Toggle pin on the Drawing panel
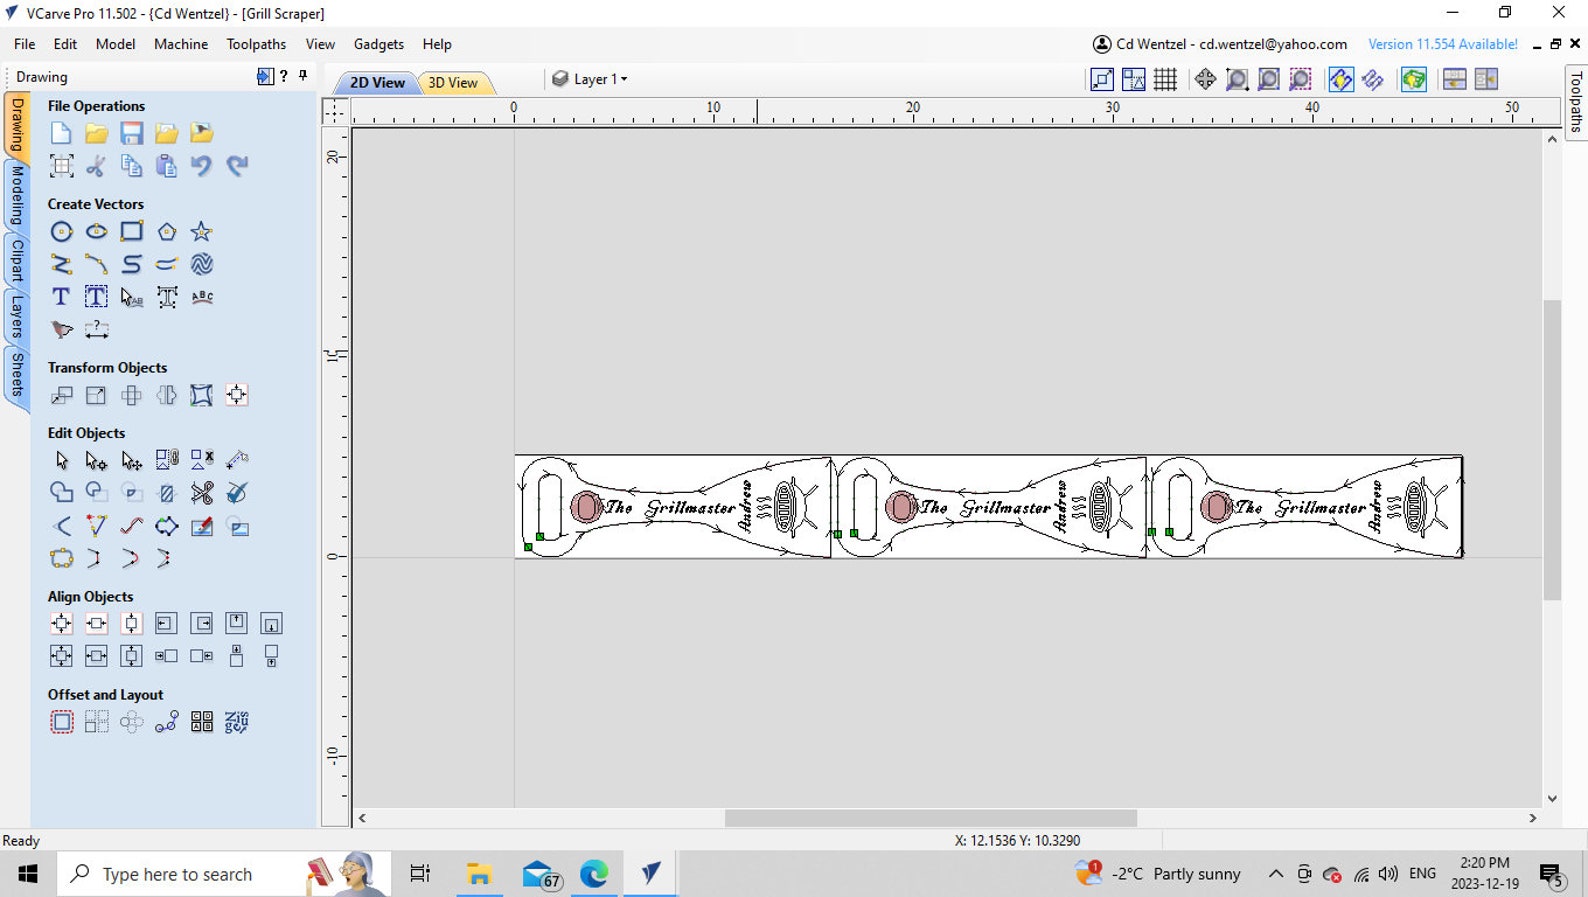The width and height of the screenshot is (1588, 897). [x=303, y=76]
